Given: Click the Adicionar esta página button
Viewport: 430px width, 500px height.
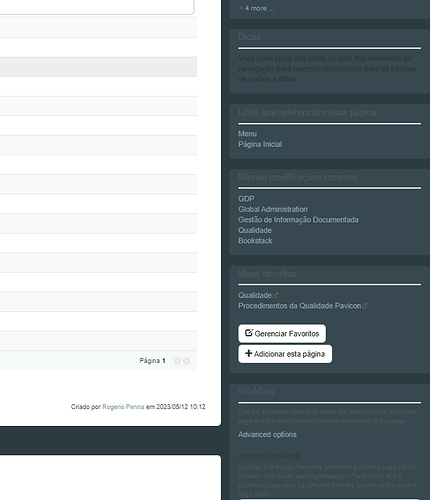Looking at the screenshot, I should (x=285, y=354).
